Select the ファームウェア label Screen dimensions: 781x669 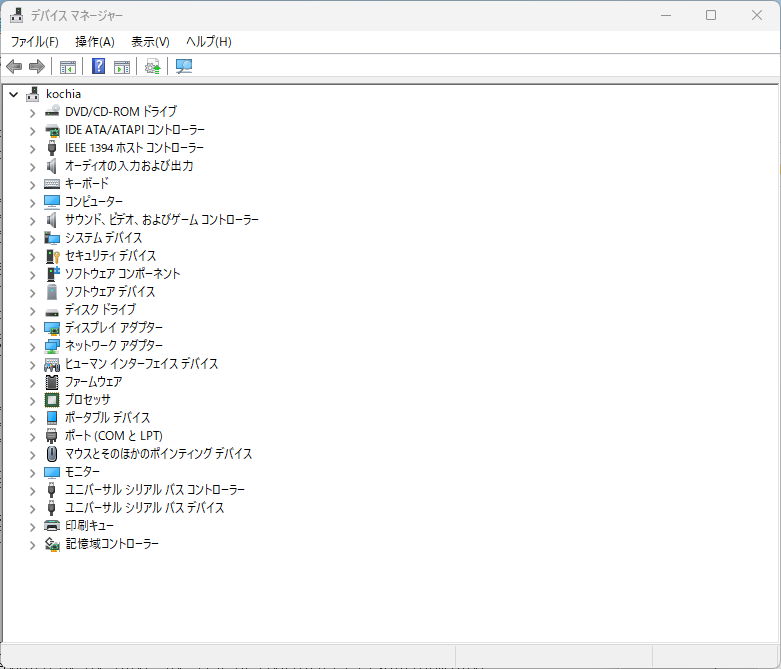pos(94,382)
